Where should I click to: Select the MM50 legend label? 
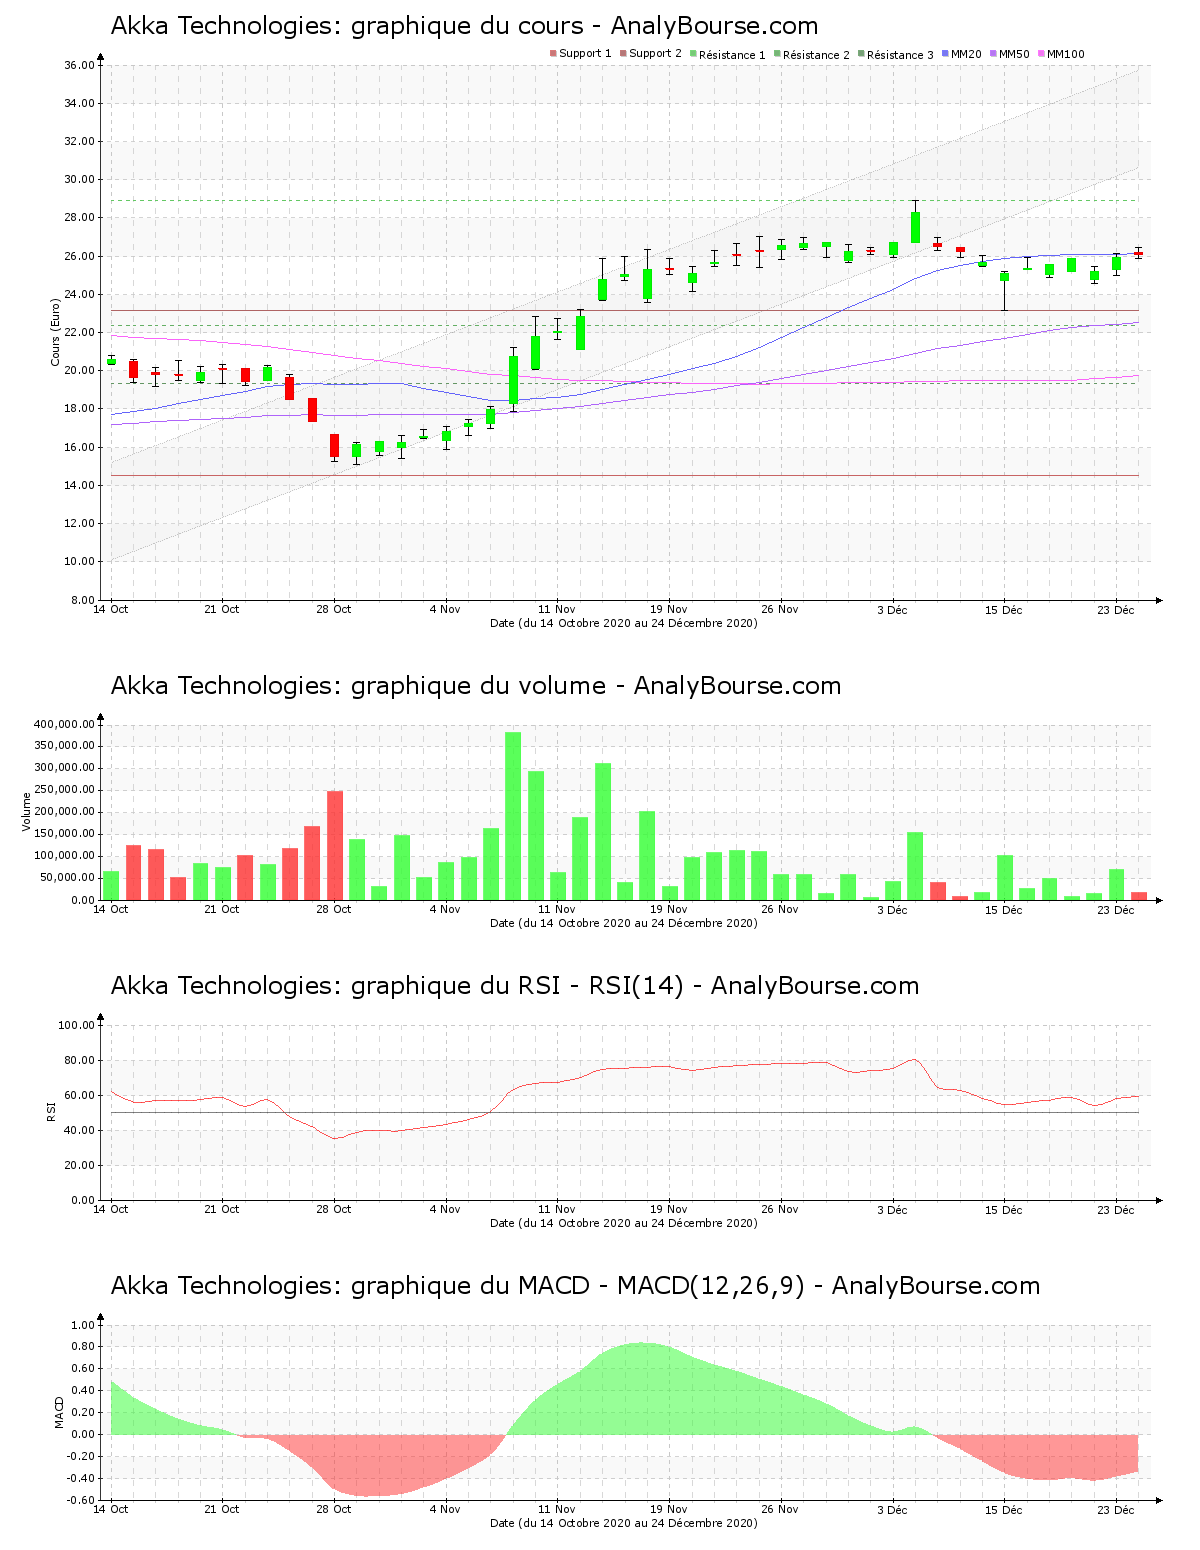1014,54
